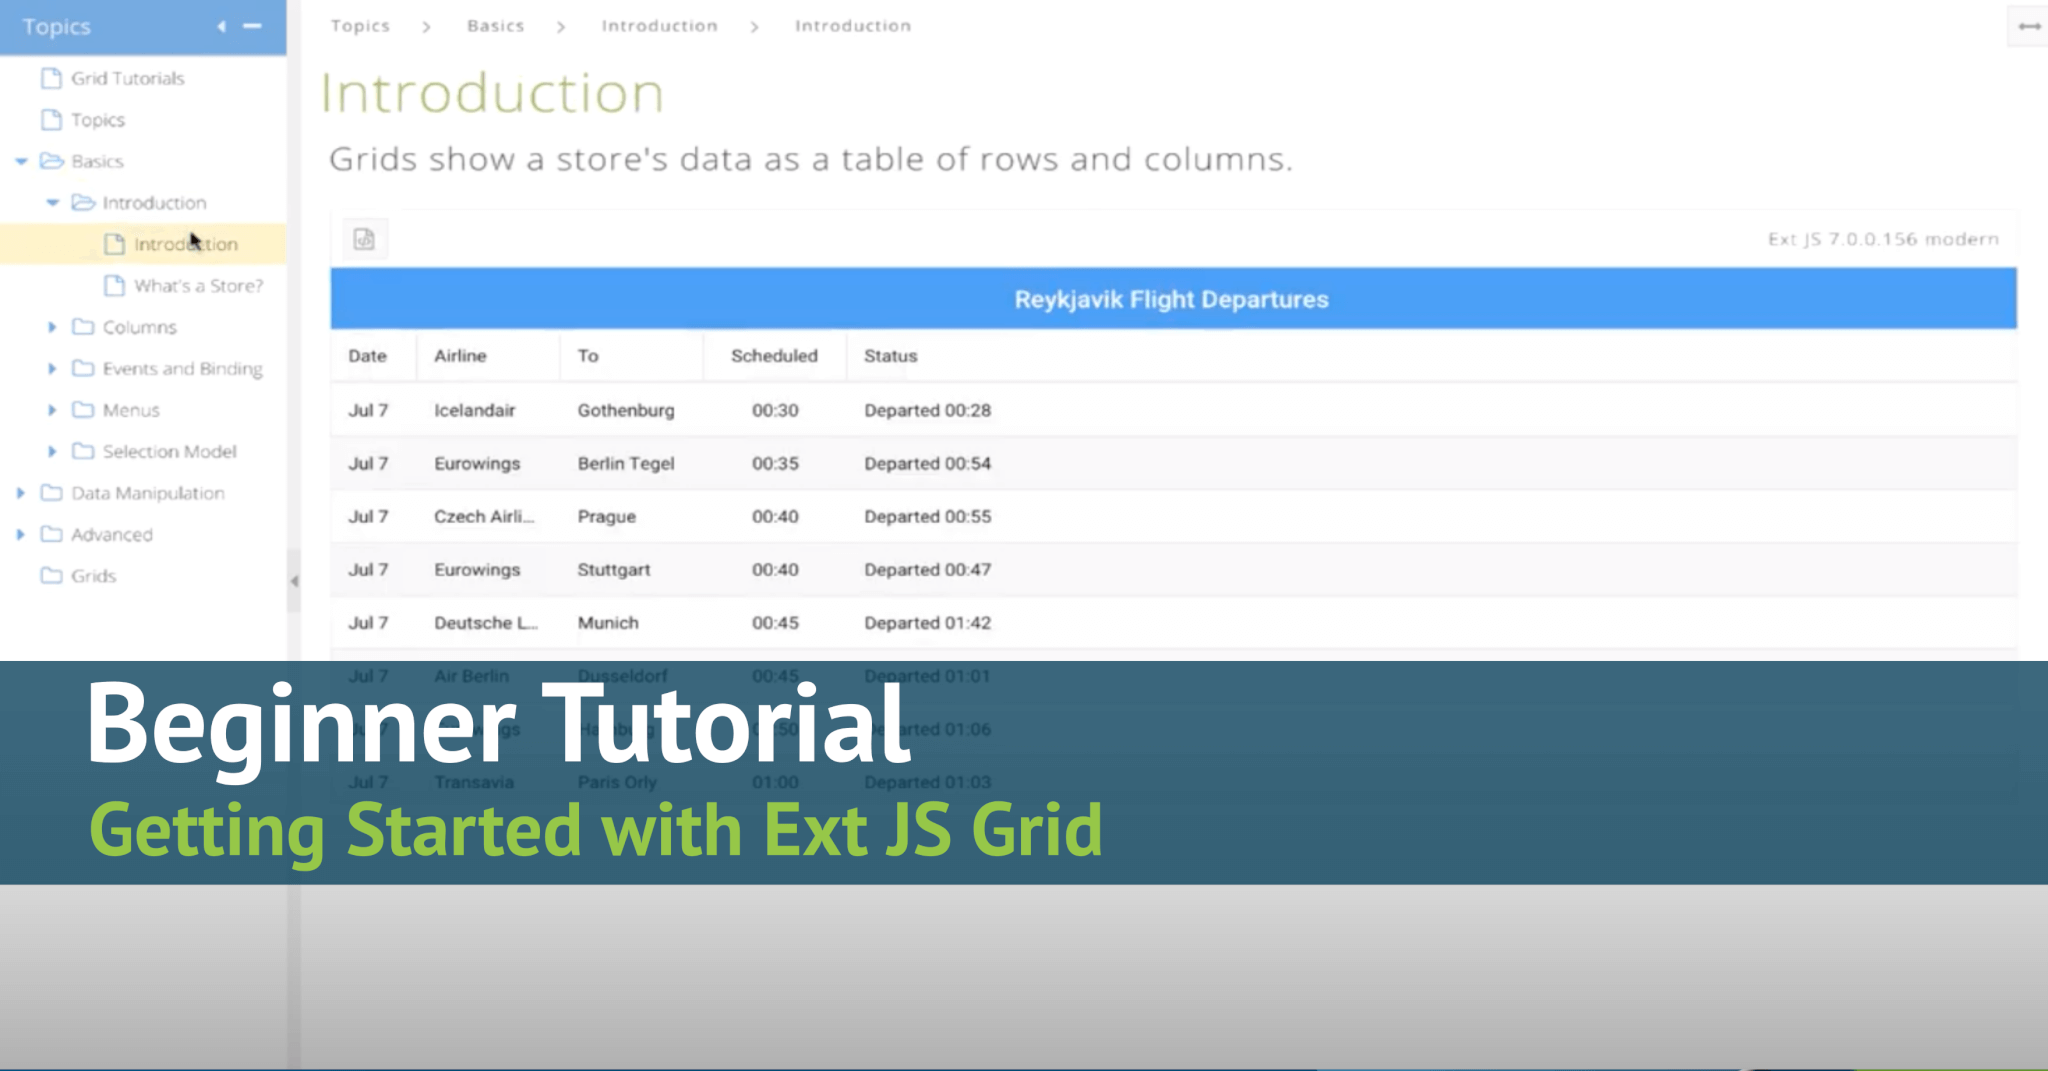2048x1071 pixels.
Task: Click the Columns folder icon
Action: (83, 327)
